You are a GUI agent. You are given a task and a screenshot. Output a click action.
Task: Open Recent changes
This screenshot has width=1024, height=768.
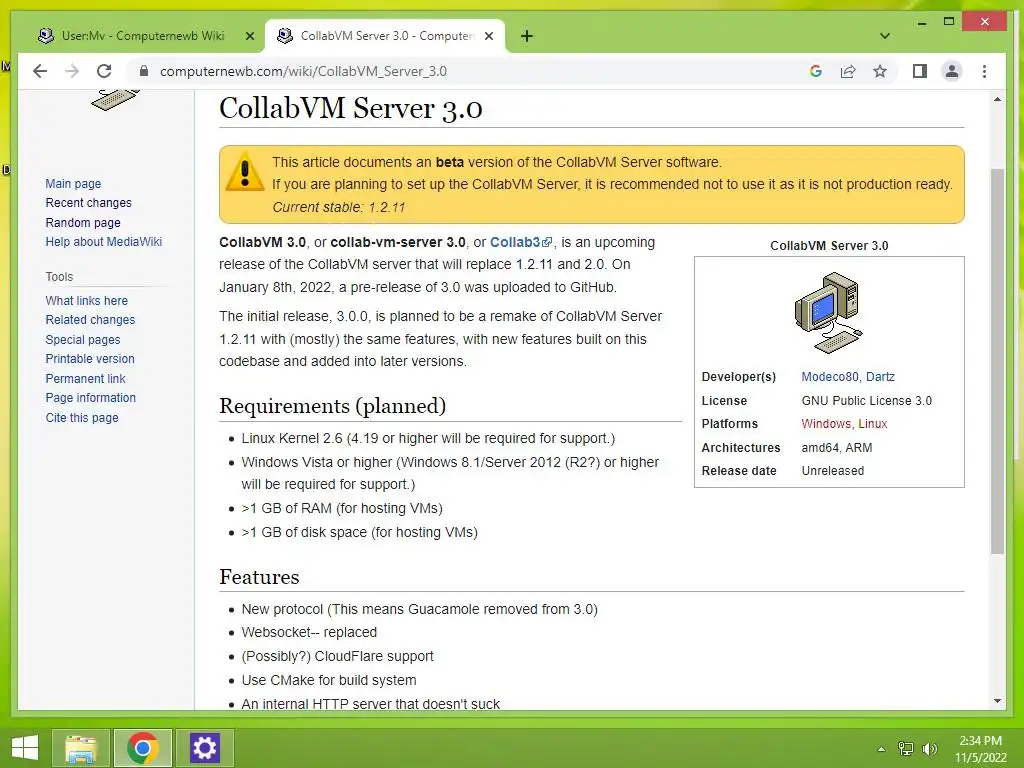(x=88, y=202)
